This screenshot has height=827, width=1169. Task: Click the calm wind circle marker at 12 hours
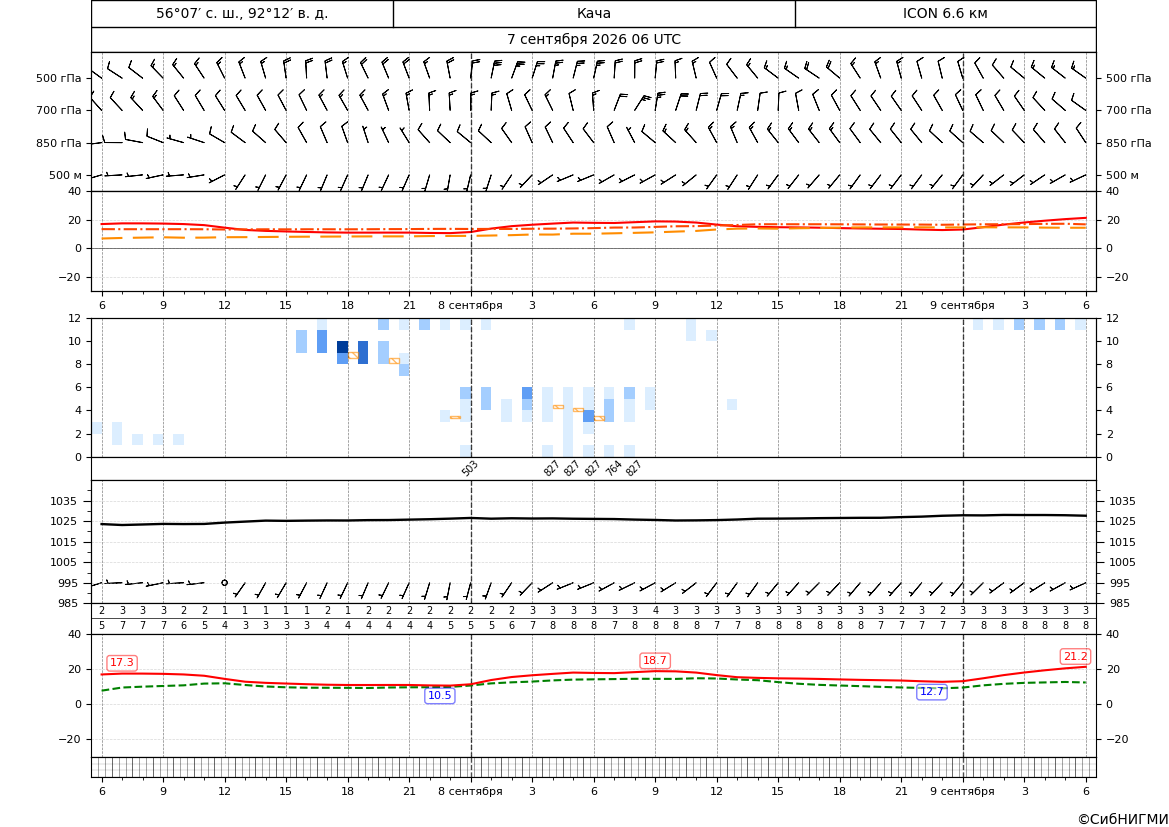pos(224,582)
